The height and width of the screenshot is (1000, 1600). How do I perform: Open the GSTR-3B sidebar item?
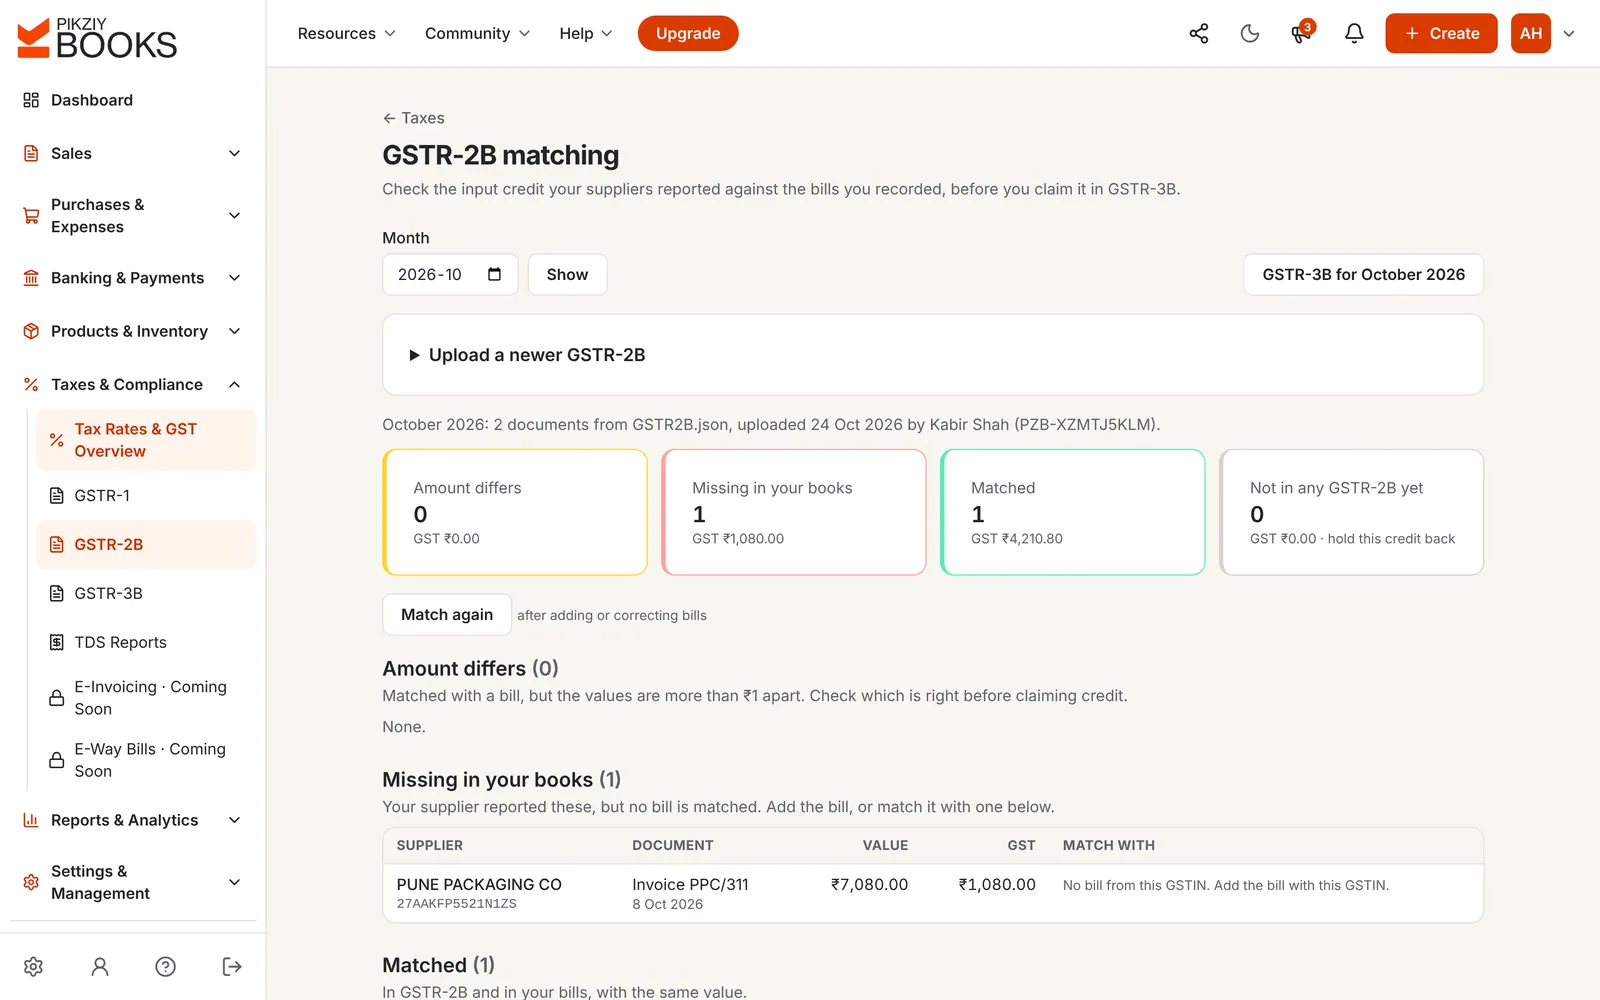(146, 593)
